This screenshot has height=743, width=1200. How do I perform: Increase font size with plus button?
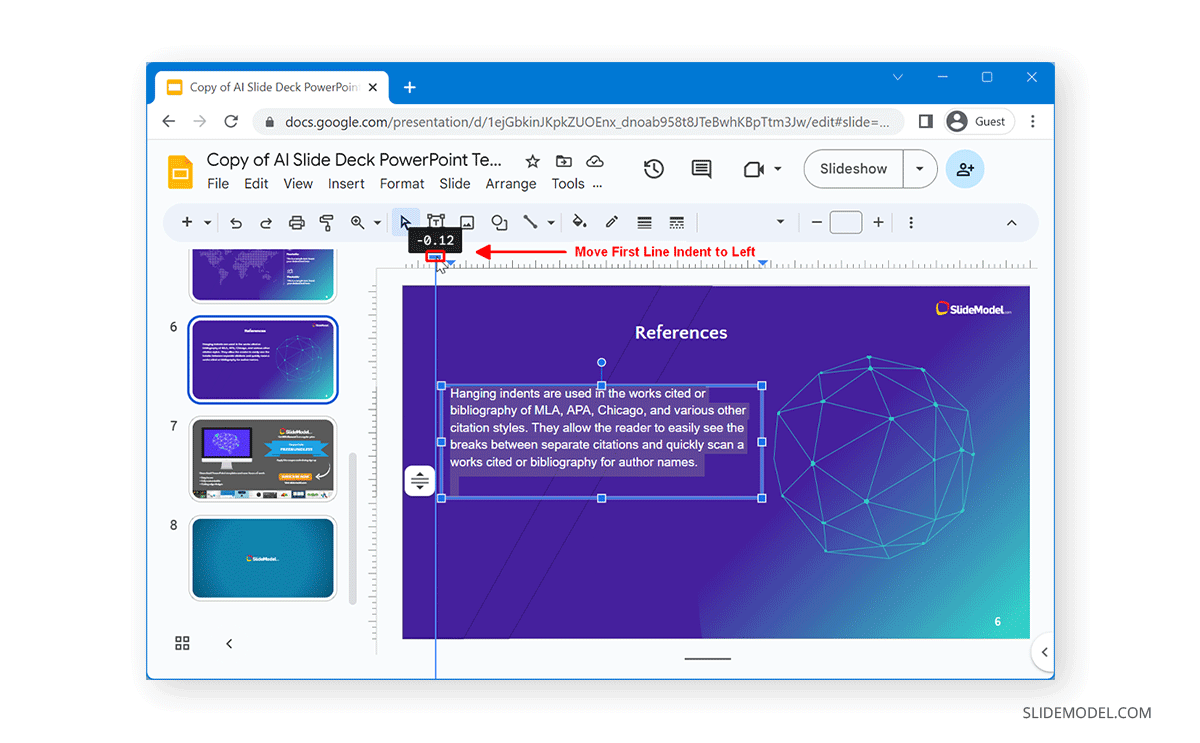878,223
